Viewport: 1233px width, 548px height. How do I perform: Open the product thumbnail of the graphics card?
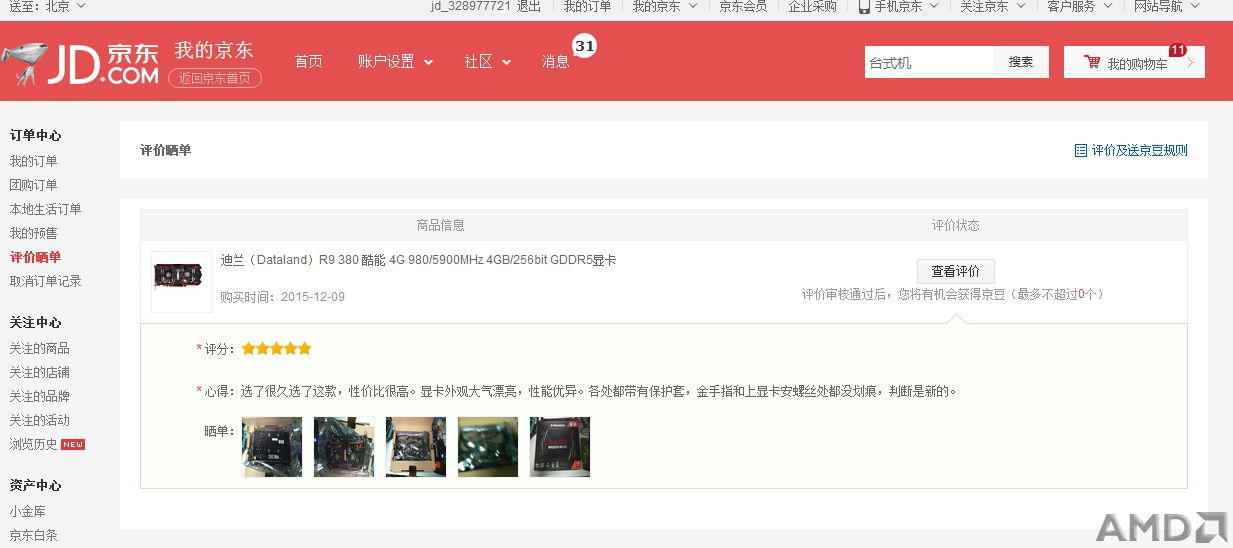point(182,282)
